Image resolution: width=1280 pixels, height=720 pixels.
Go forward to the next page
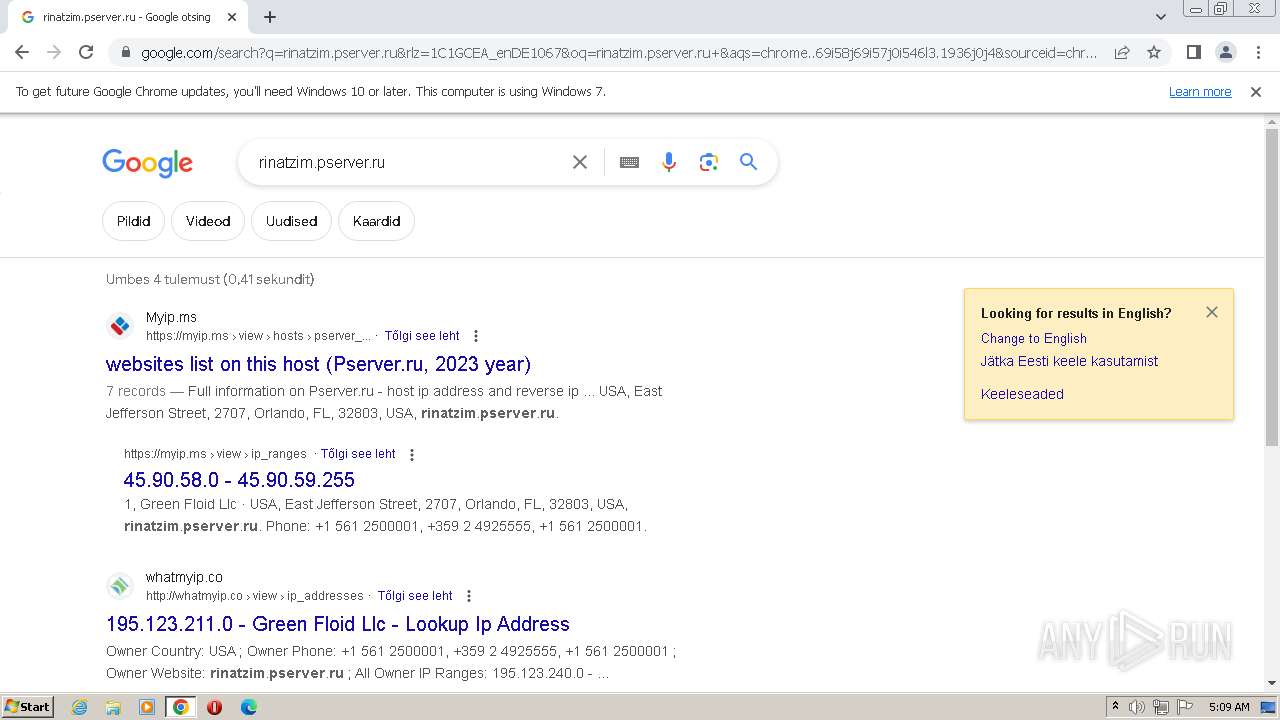click(54, 52)
